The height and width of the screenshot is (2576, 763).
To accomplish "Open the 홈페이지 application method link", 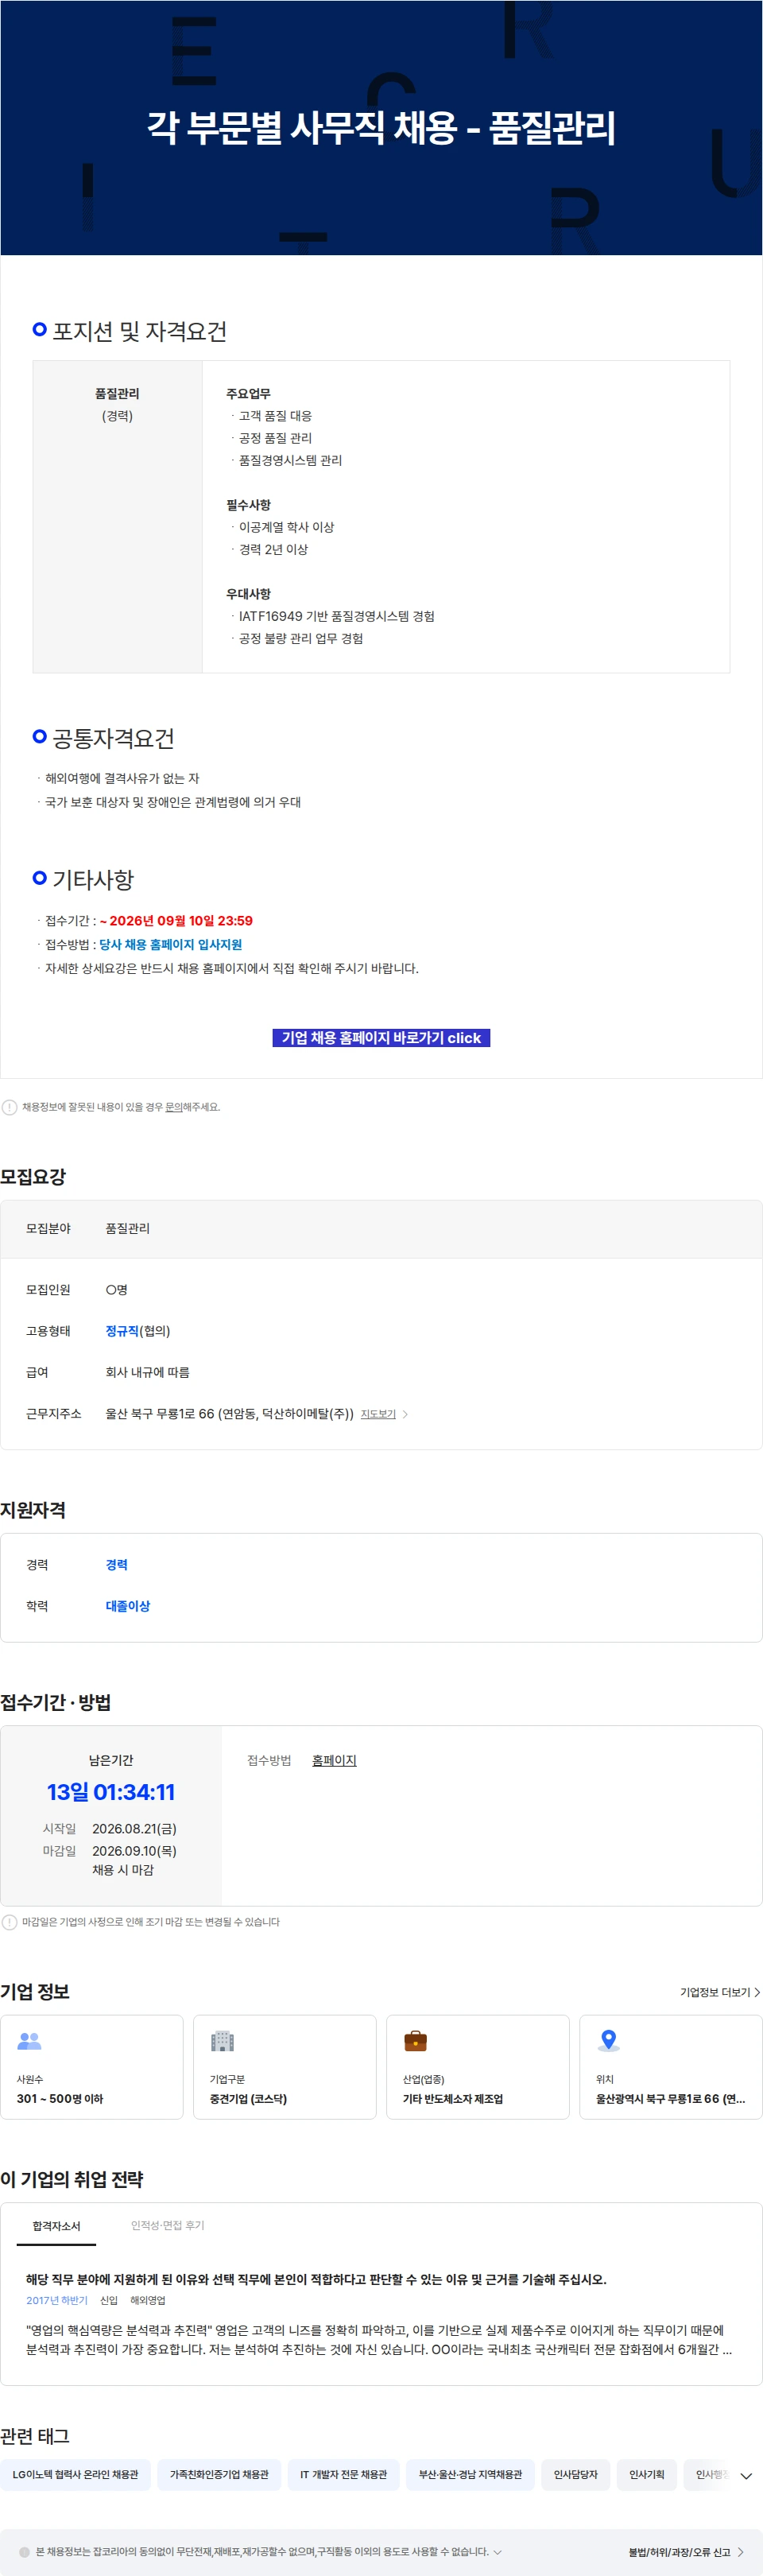I will (334, 1760).
